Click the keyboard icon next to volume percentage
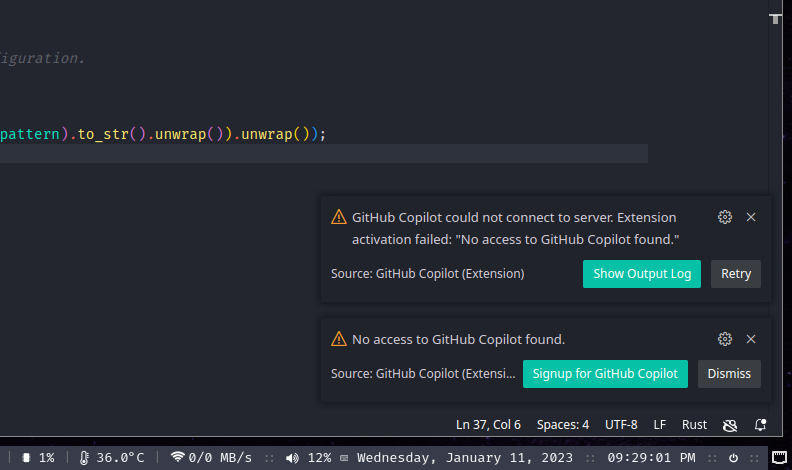This screenshot has height=470, width=792. point(344,458)
